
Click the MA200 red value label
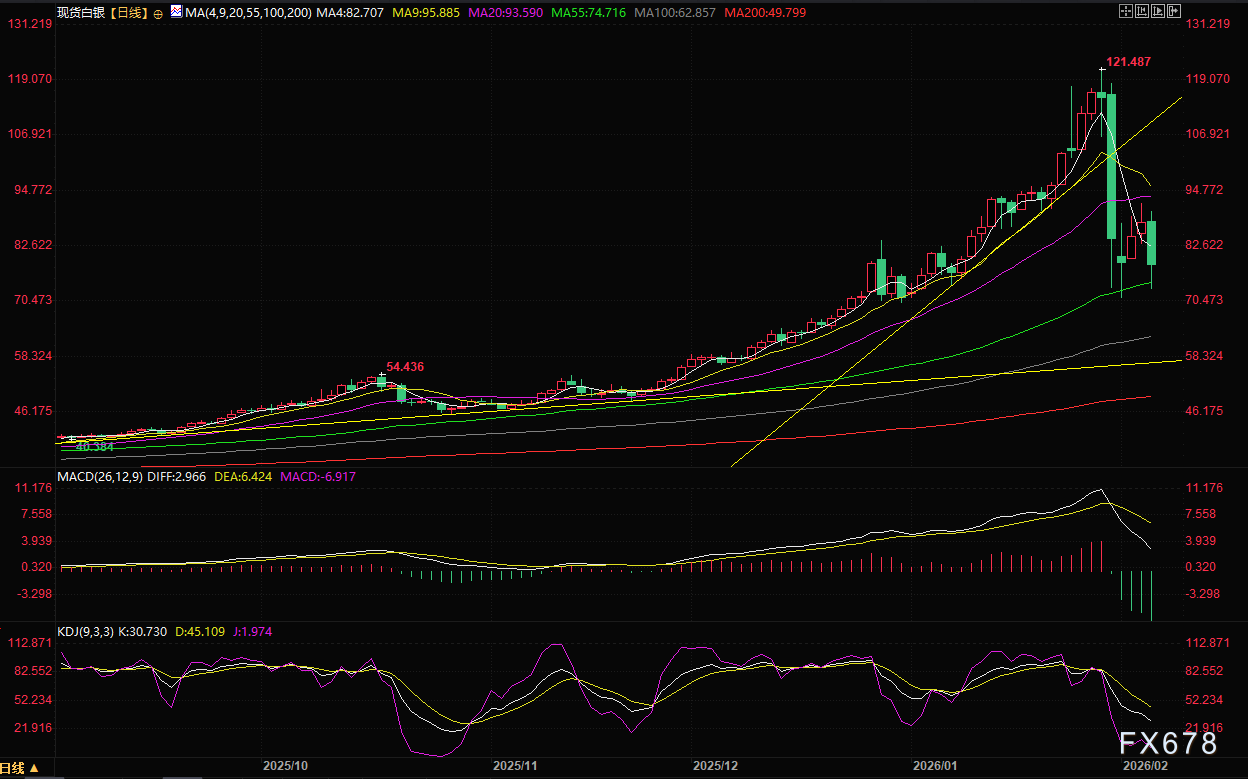pos(765,12)
